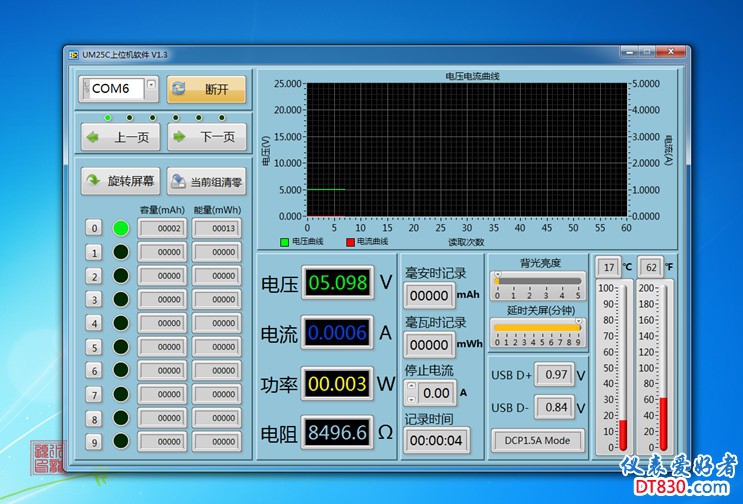
Task: Click the green 电压曲线 legend swatch
Action: [x=284, y=242]
